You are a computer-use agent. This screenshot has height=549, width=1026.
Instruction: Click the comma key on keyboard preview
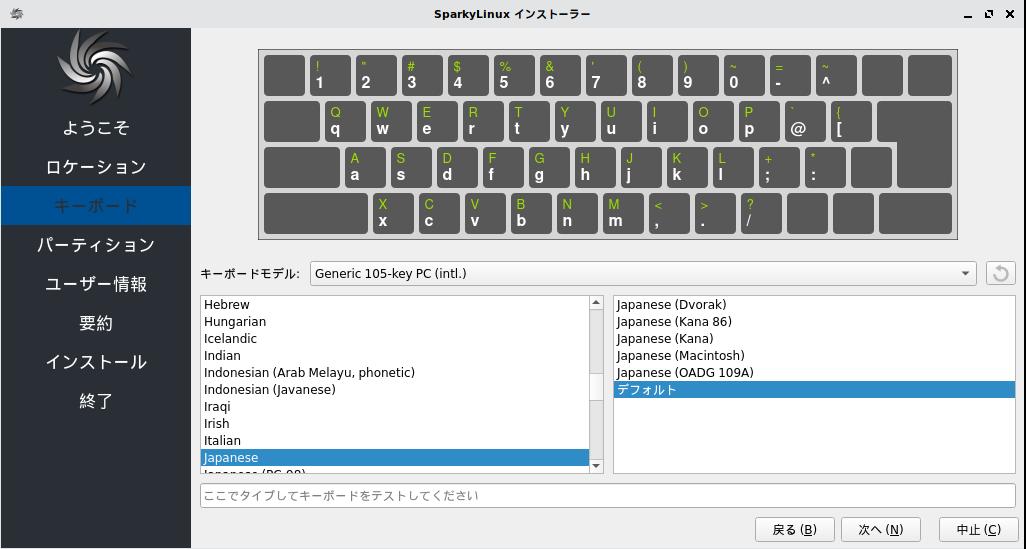669,213
